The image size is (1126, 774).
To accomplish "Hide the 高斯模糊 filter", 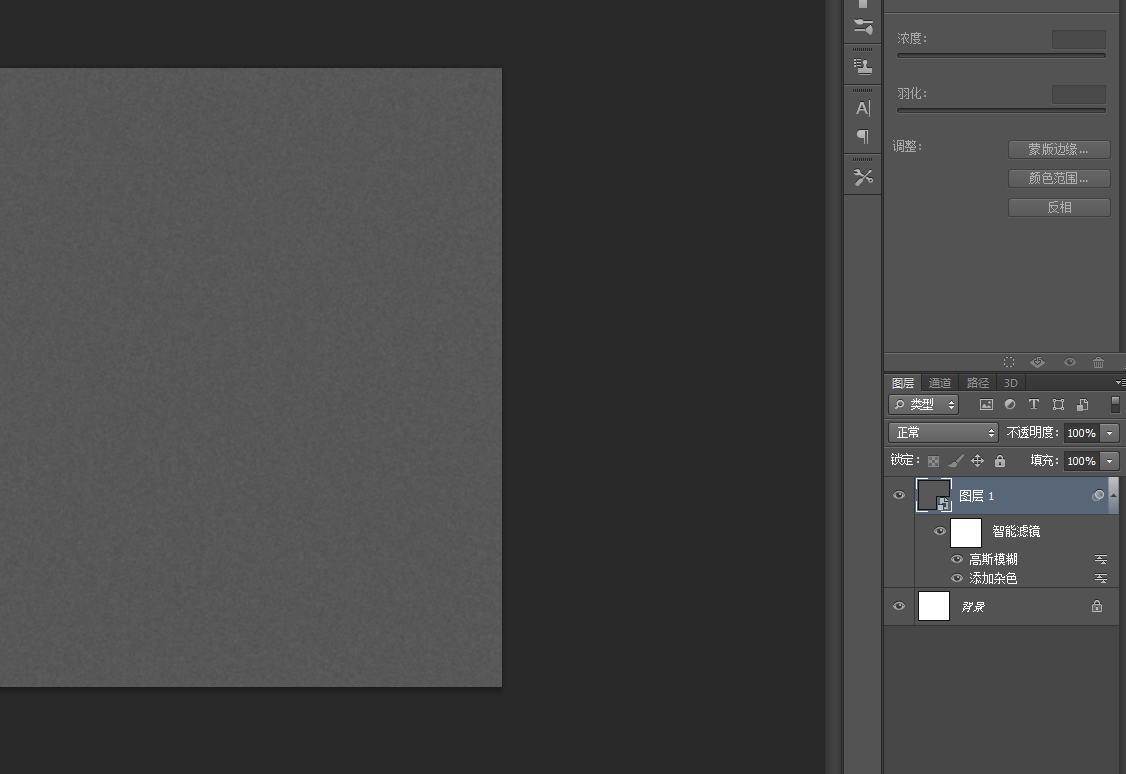I will tap(957, 559).
